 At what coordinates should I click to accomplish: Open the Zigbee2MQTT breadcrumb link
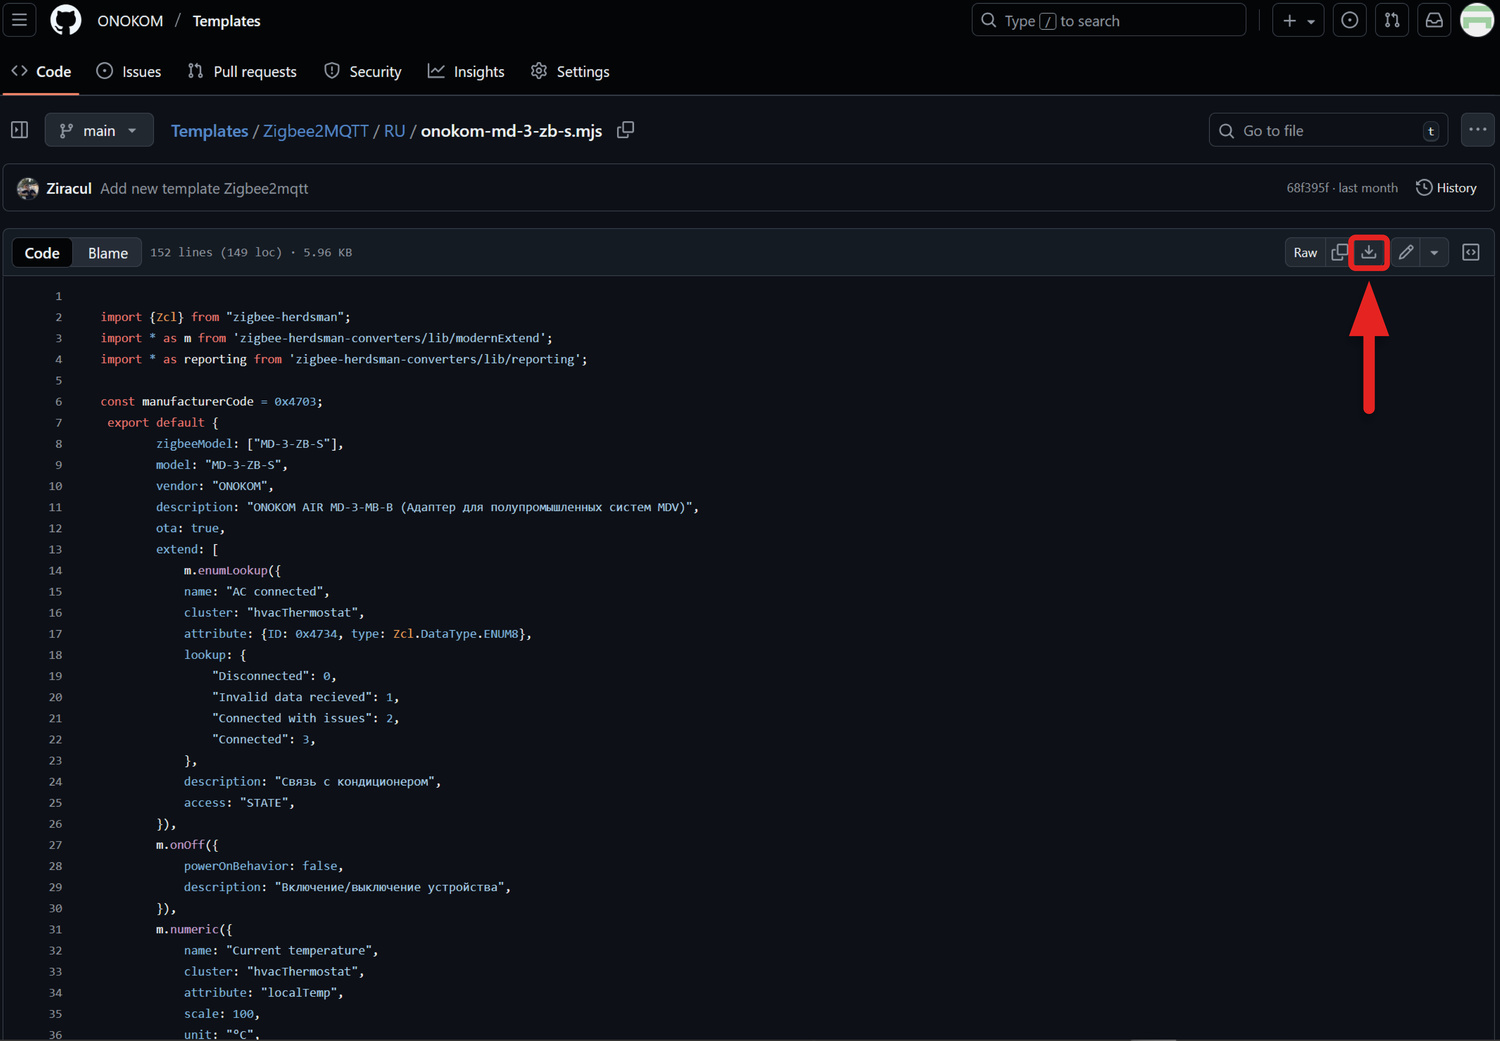point(316,130)
